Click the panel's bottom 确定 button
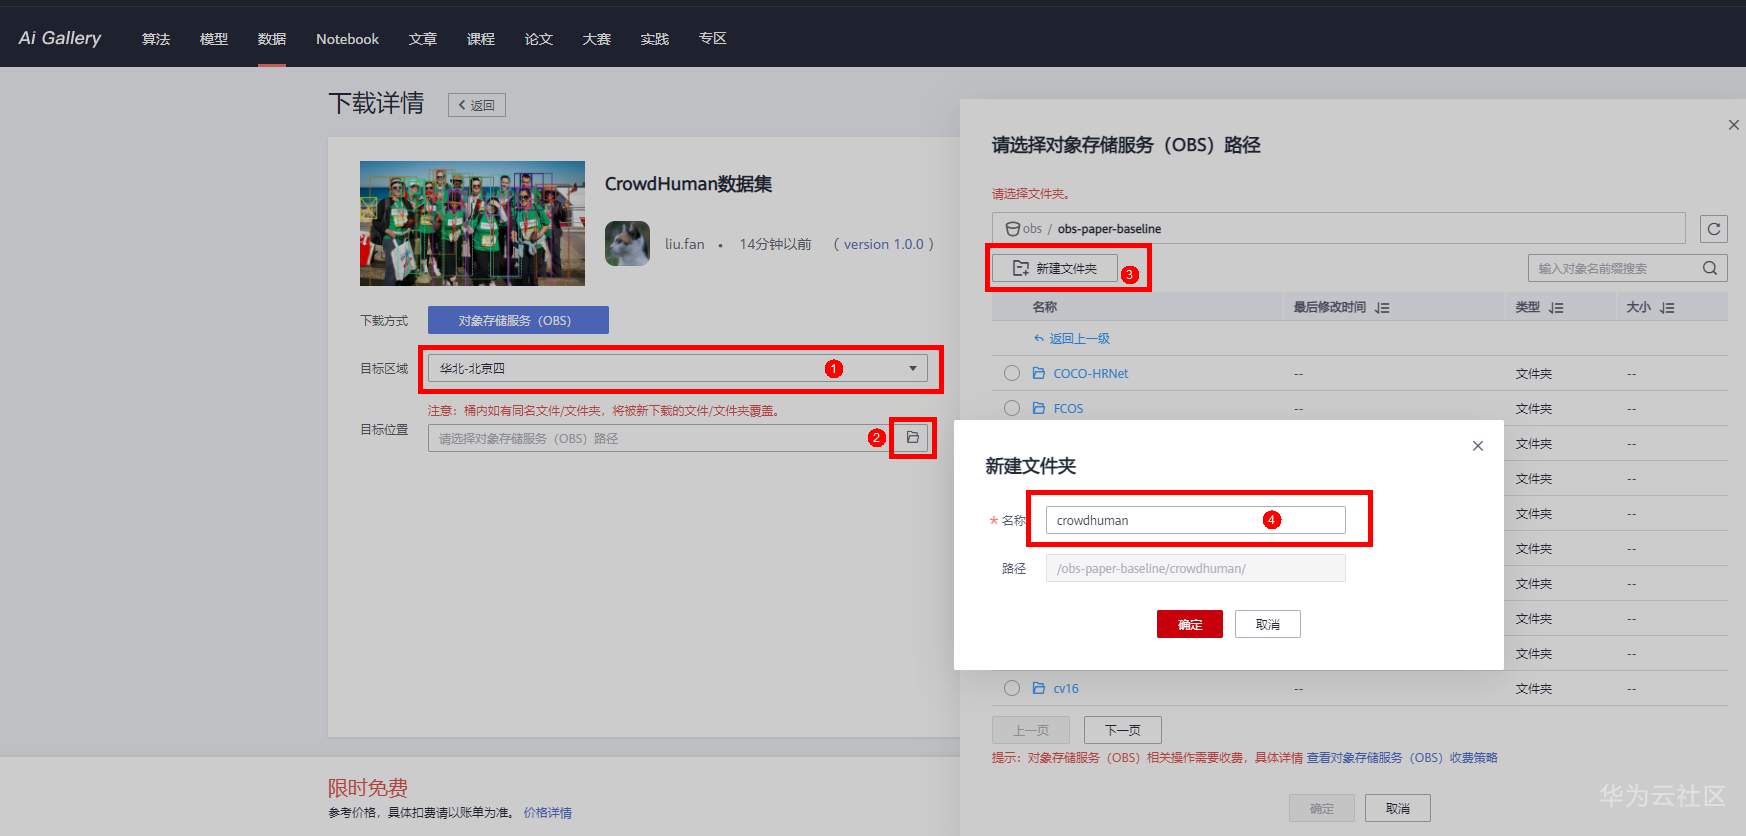 (x=1322, y=808)
